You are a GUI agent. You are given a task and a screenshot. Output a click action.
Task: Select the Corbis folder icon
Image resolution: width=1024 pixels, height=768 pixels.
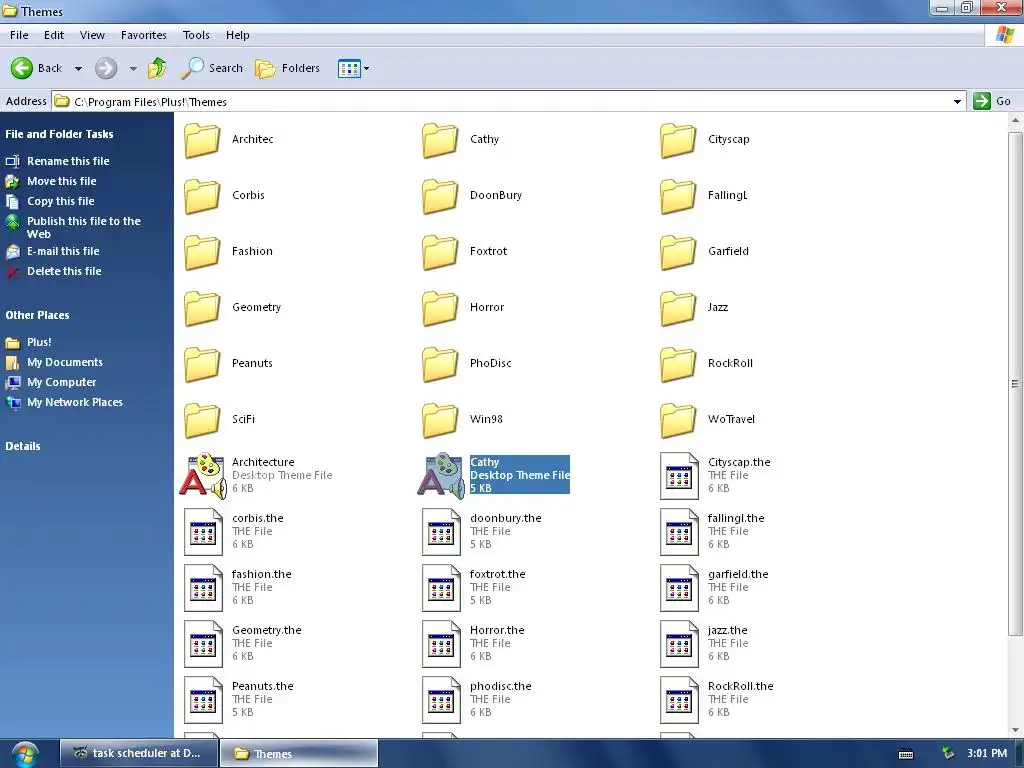pos(202,196)
